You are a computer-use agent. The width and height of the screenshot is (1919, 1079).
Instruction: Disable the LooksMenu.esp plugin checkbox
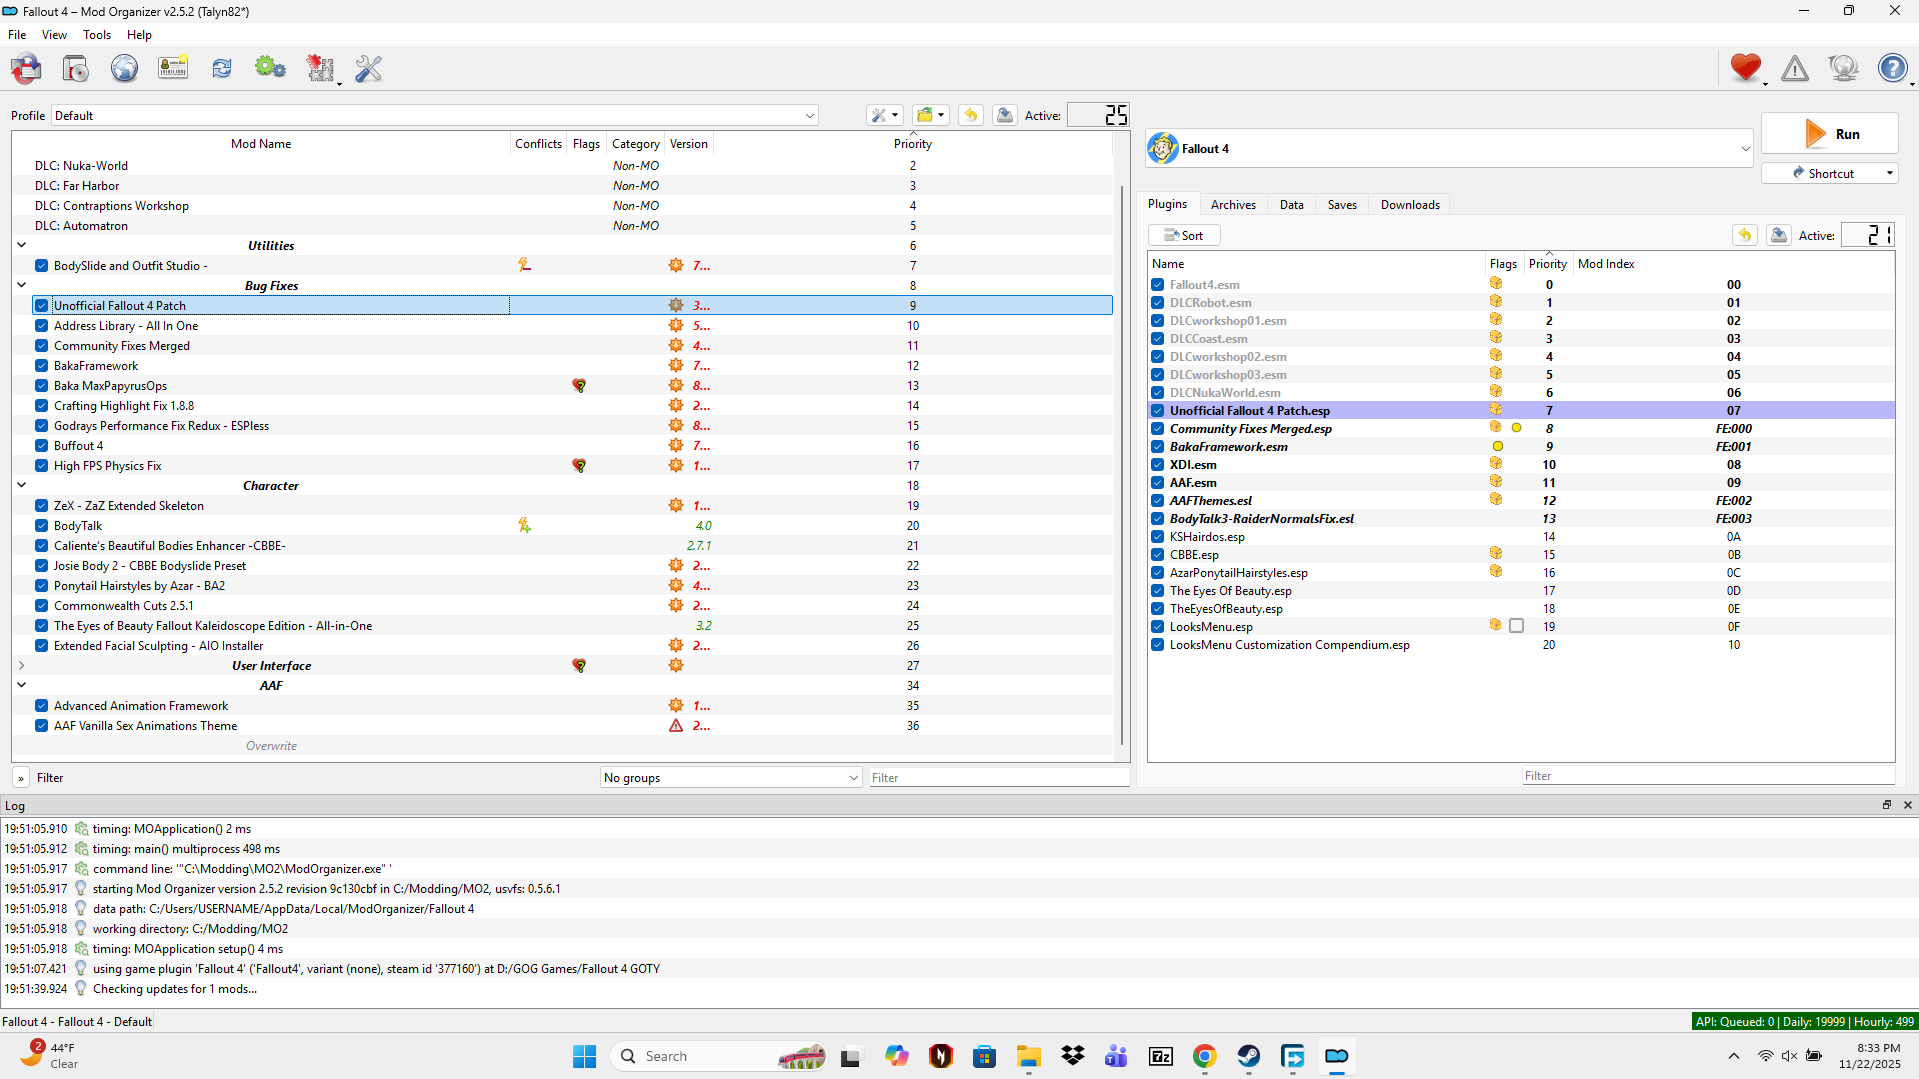coord(1157,627)
